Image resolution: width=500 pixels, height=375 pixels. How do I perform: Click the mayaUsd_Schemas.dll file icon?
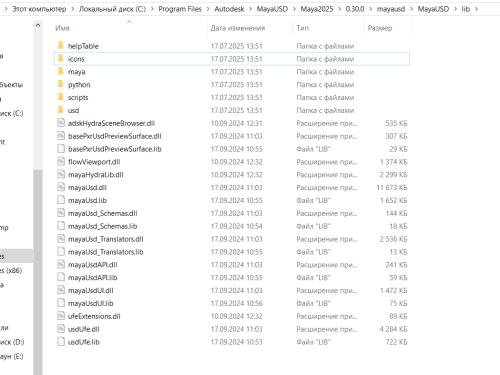61,213
